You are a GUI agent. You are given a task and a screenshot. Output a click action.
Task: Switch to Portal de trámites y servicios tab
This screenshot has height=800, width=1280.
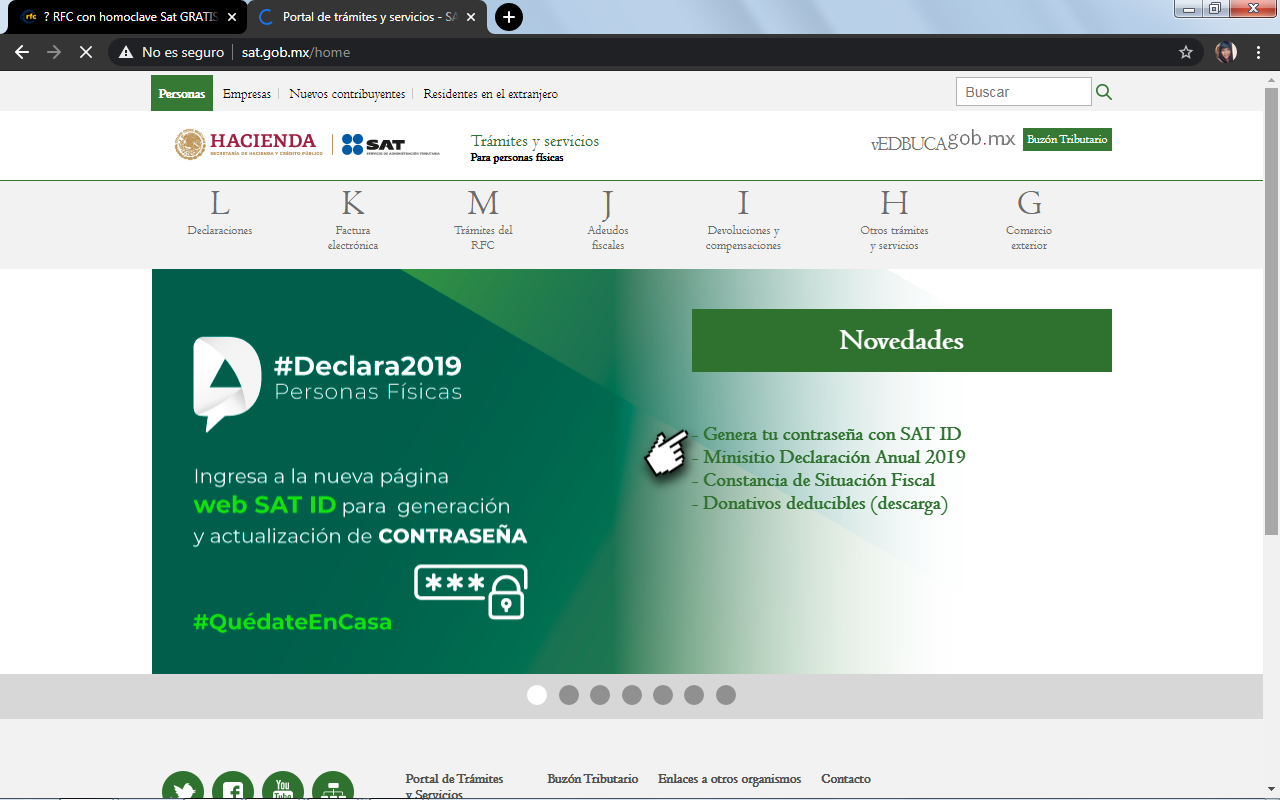365,17
